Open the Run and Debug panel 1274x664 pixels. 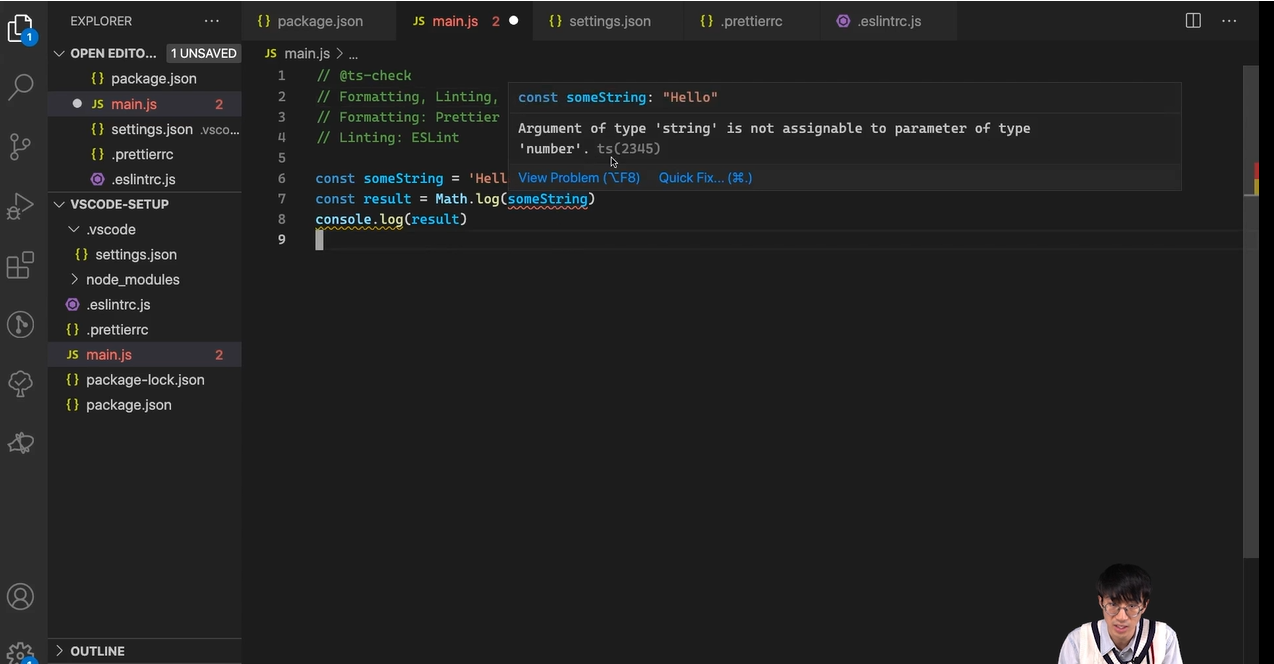click(x=20, y=205)
